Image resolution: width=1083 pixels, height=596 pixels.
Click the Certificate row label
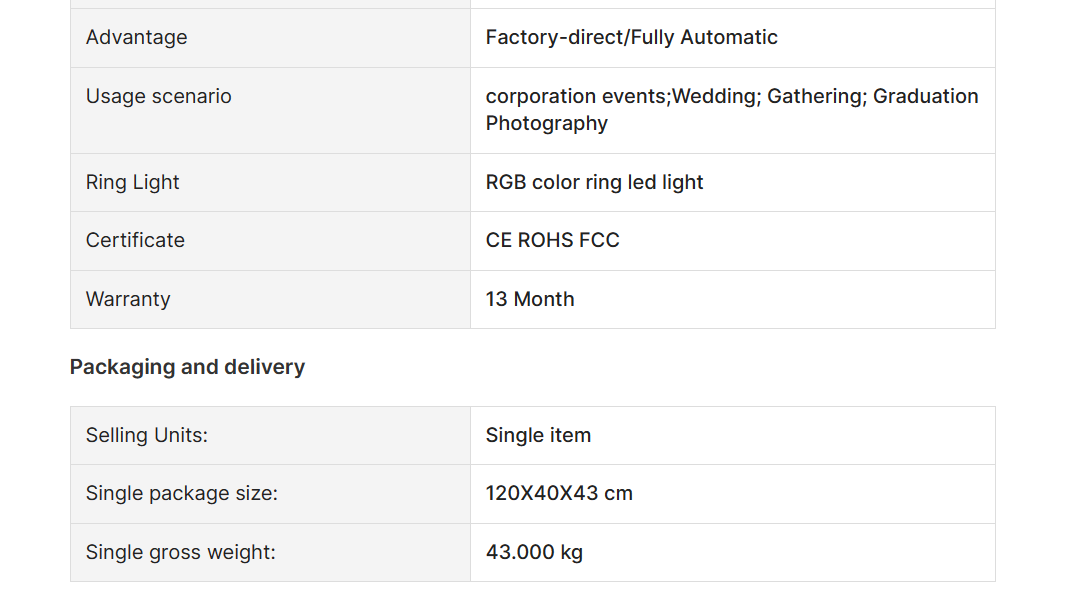135,240
